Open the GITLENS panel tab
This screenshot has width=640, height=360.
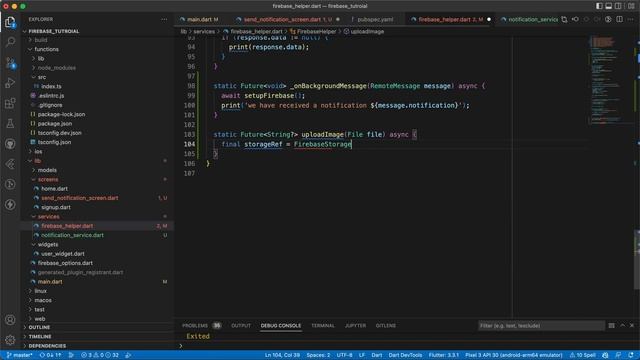(x=386, y=326)
